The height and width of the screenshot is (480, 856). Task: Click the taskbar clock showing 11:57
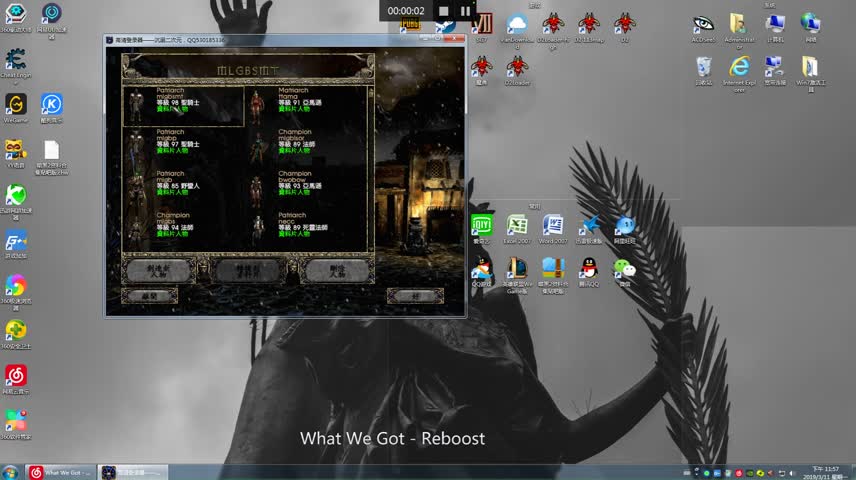[x=825, y=472]
